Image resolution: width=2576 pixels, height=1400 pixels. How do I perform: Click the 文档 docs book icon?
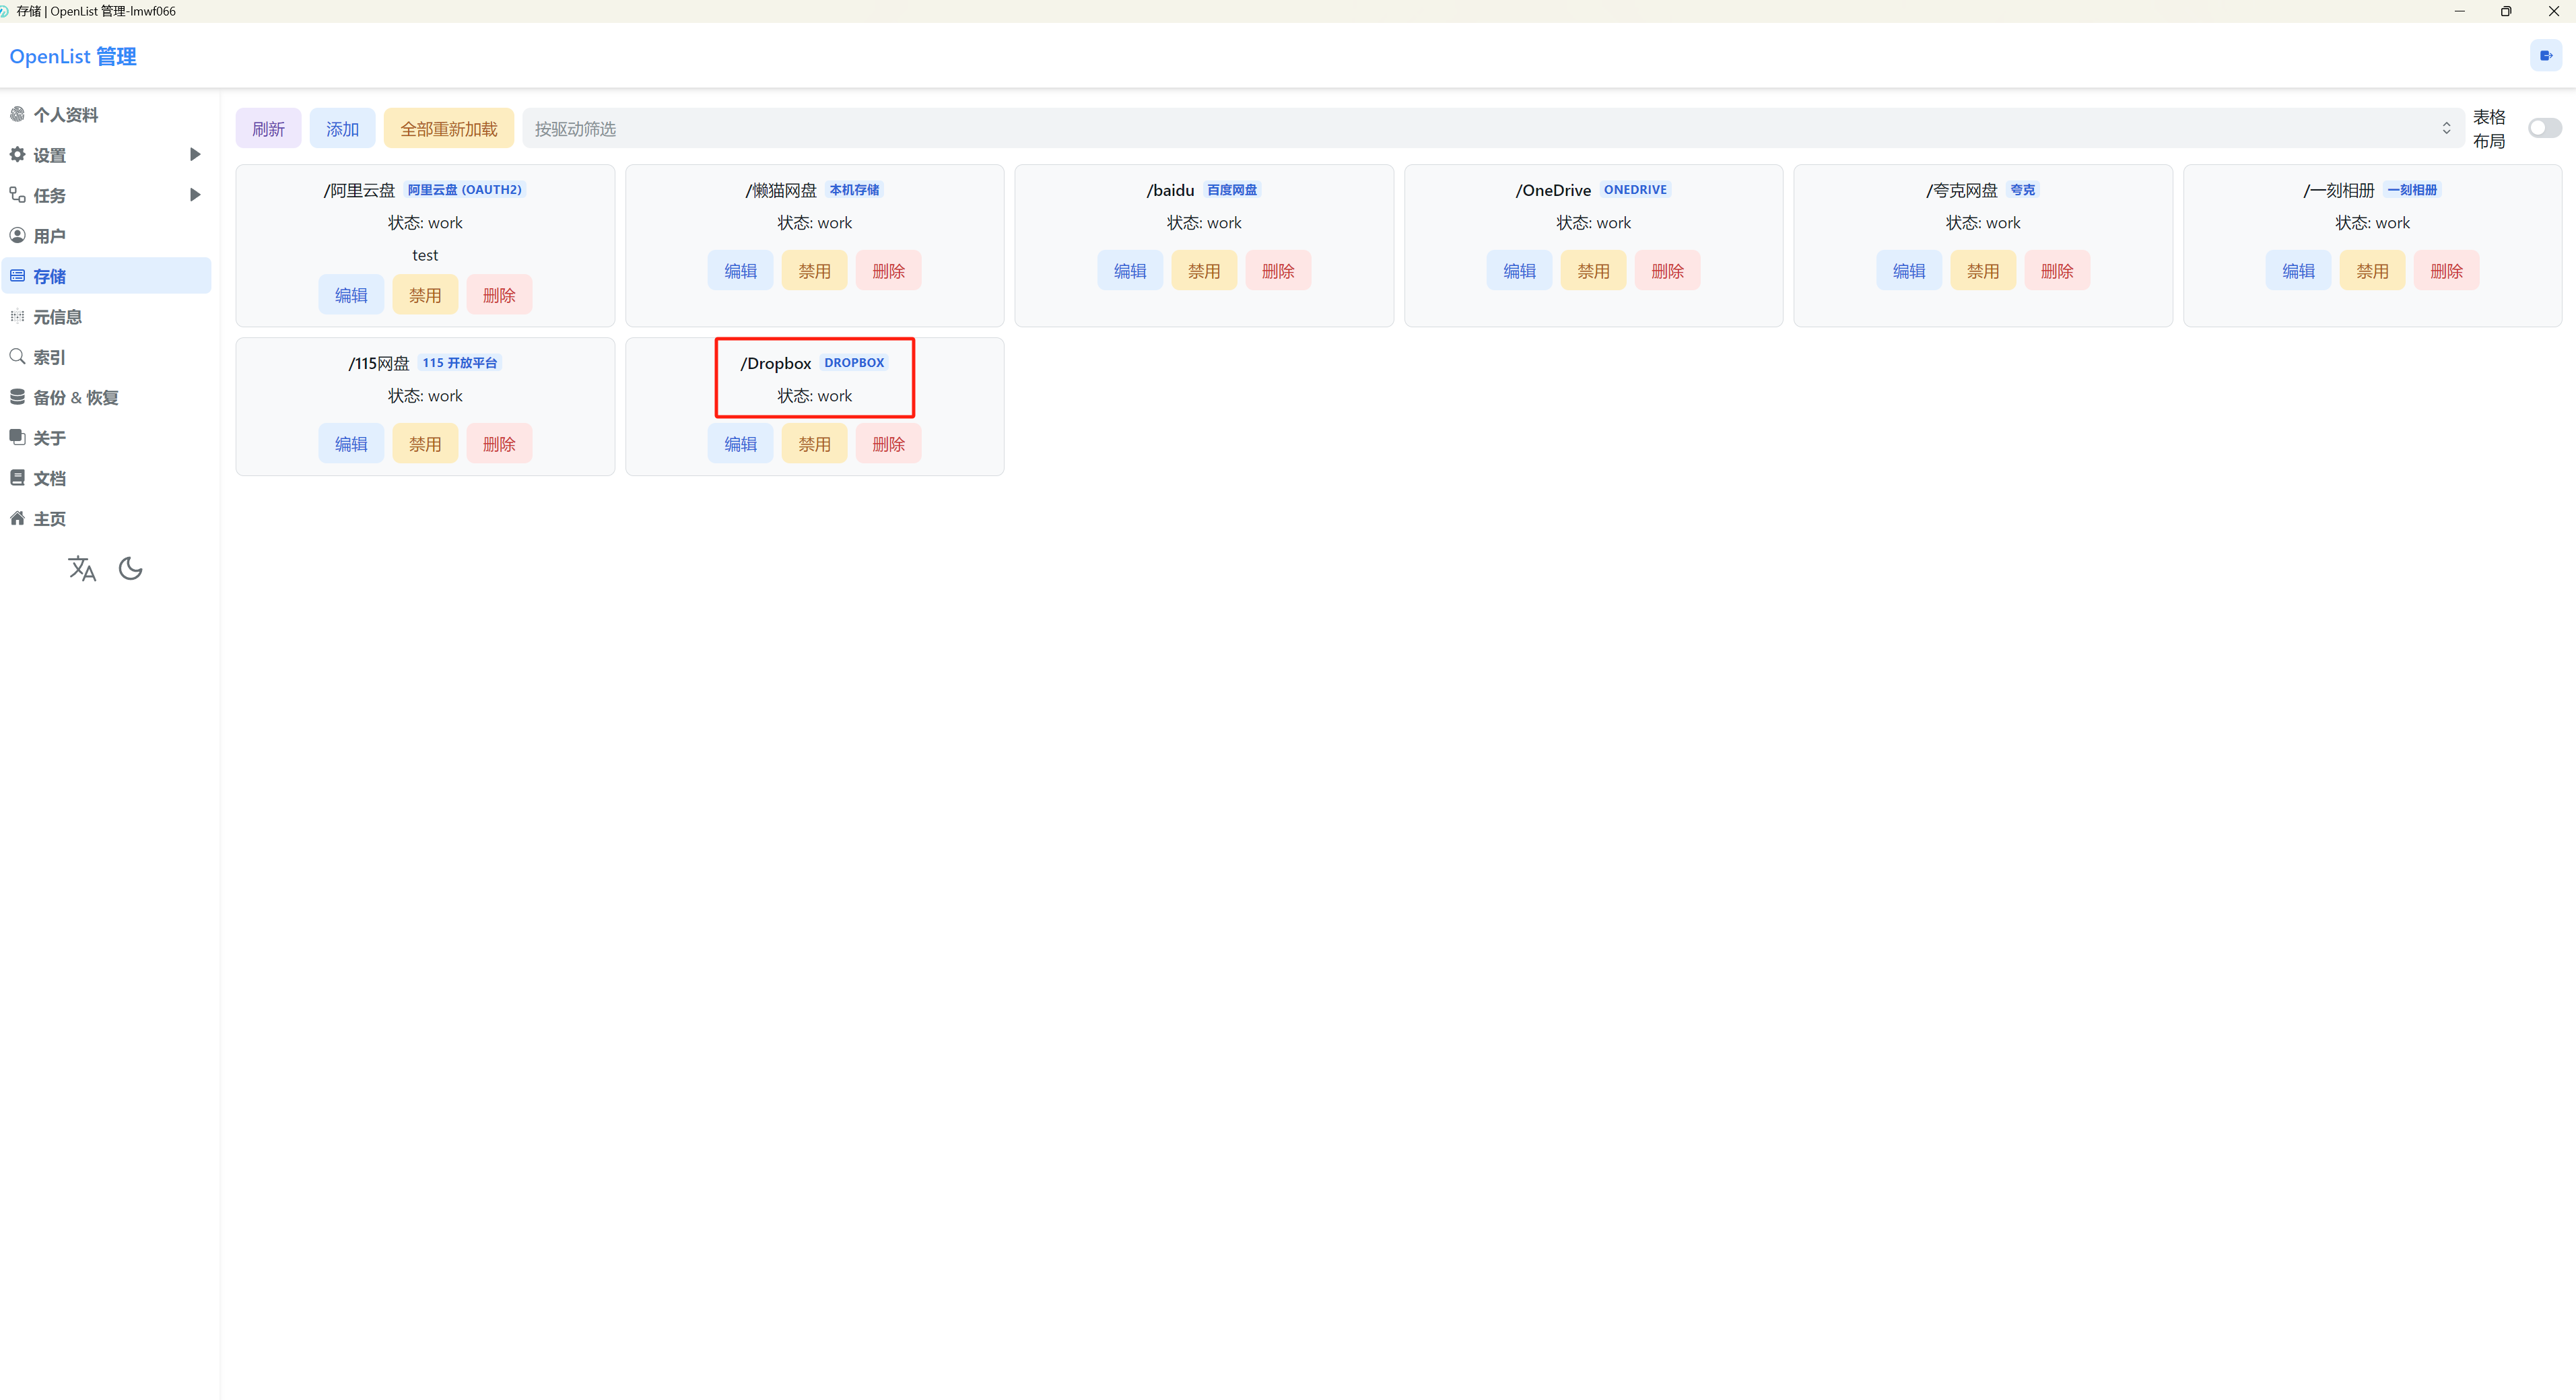coord(17,478)
